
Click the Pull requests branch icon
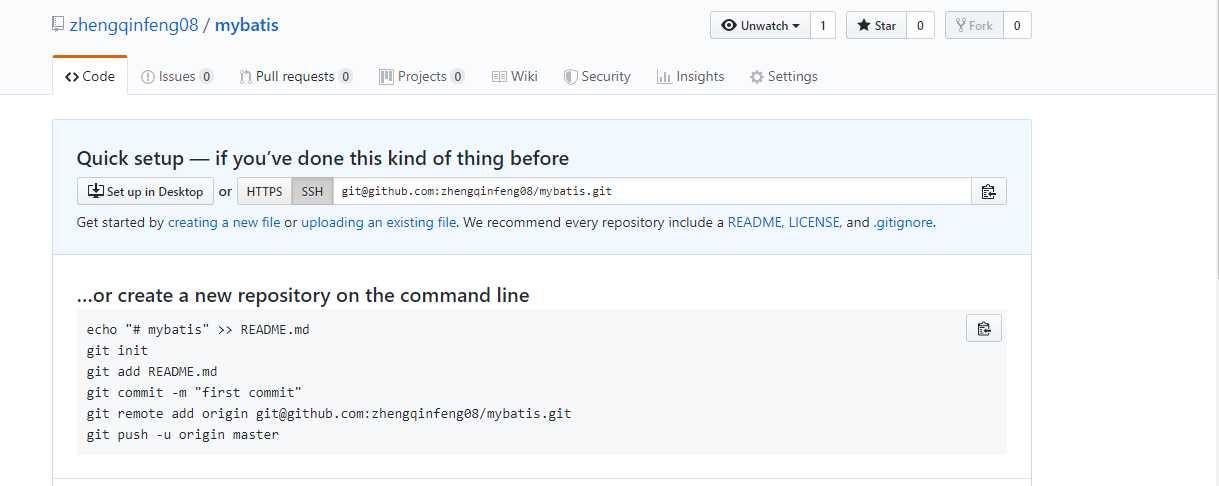[x=245, y=77]
